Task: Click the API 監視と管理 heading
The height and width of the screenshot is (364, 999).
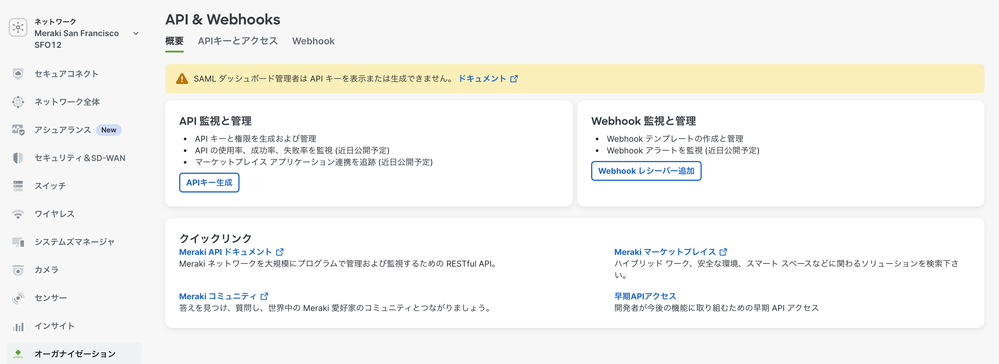Action: point(215,120)
